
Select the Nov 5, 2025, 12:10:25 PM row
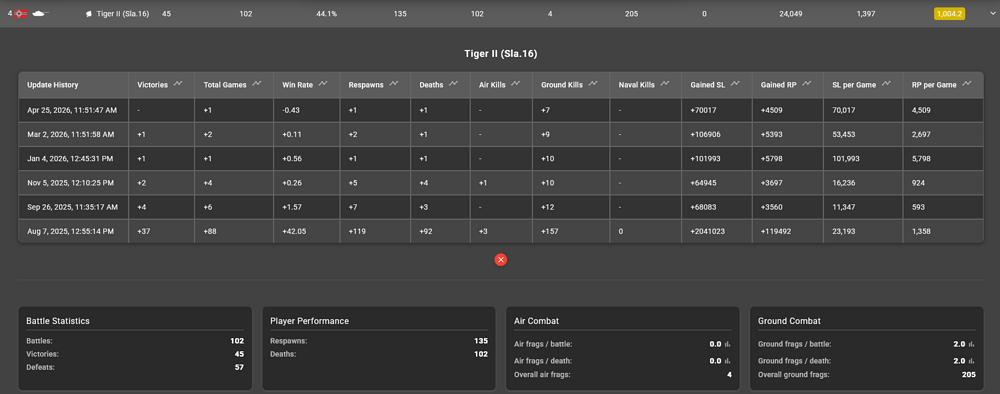point(501,183)
